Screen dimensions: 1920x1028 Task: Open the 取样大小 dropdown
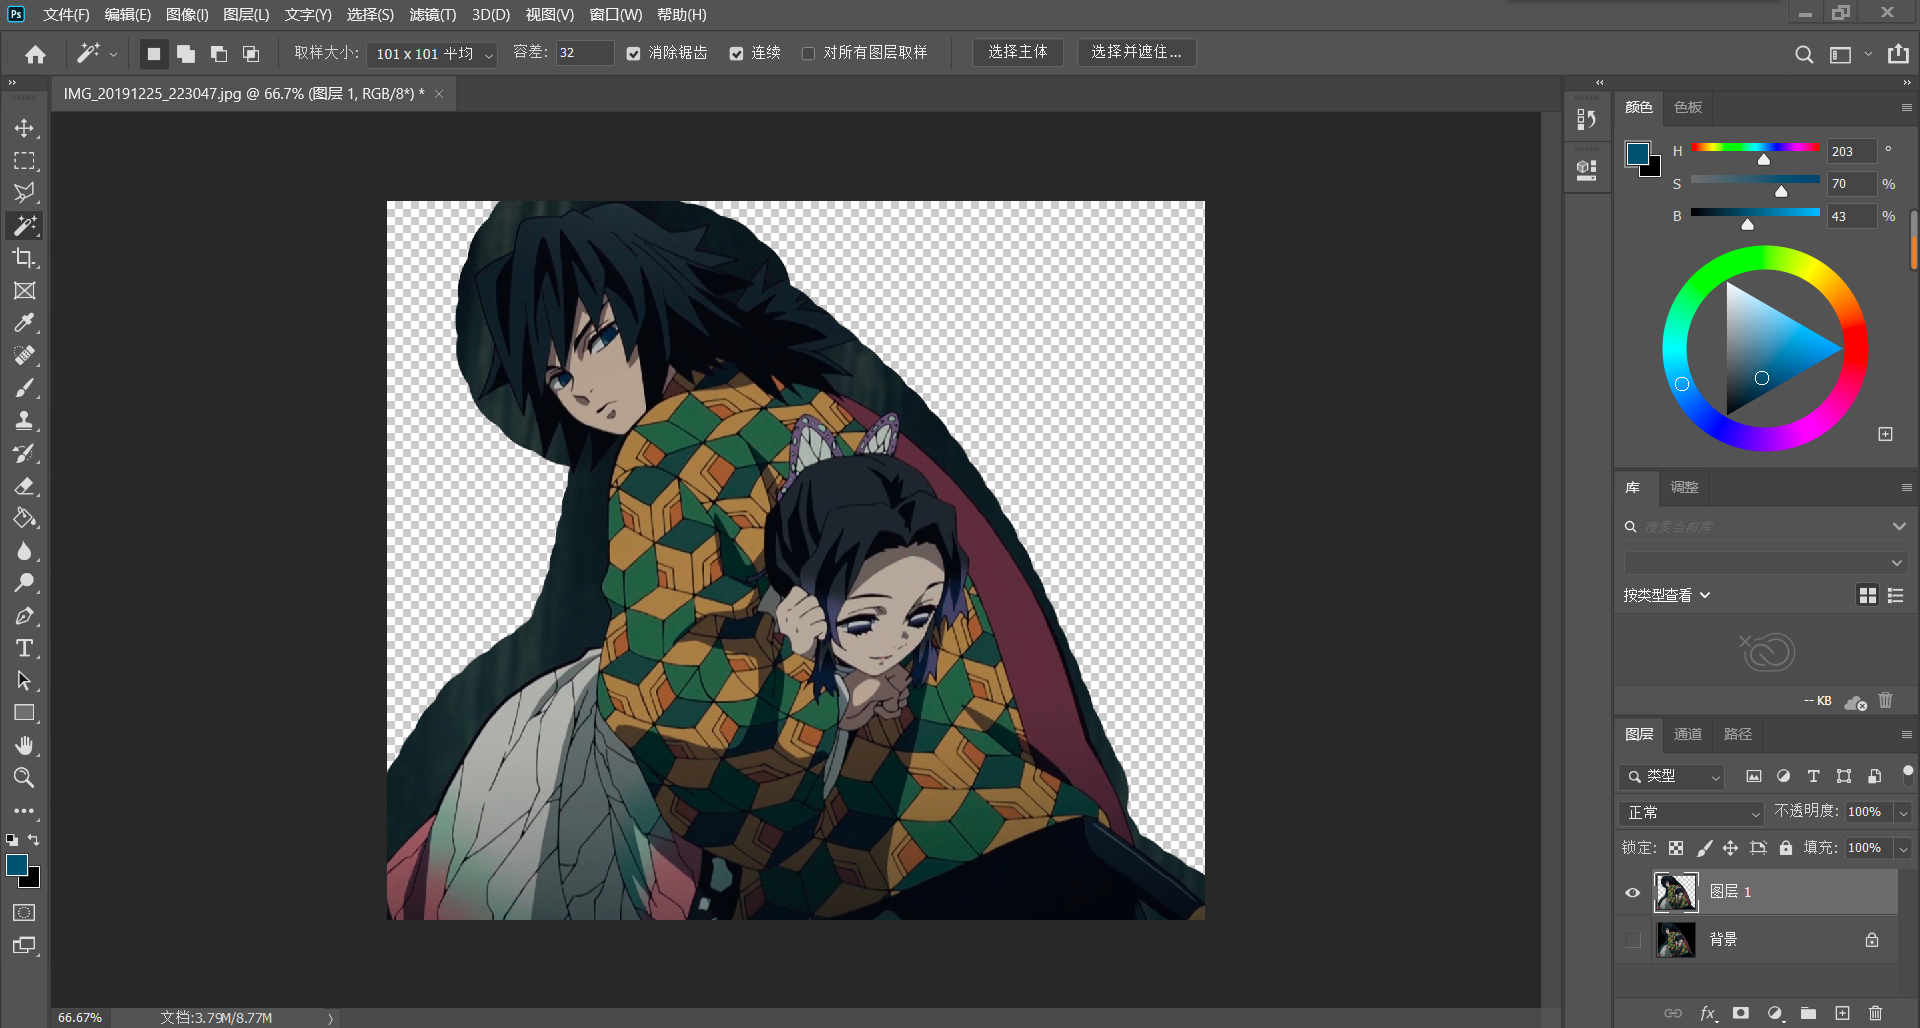487,54
